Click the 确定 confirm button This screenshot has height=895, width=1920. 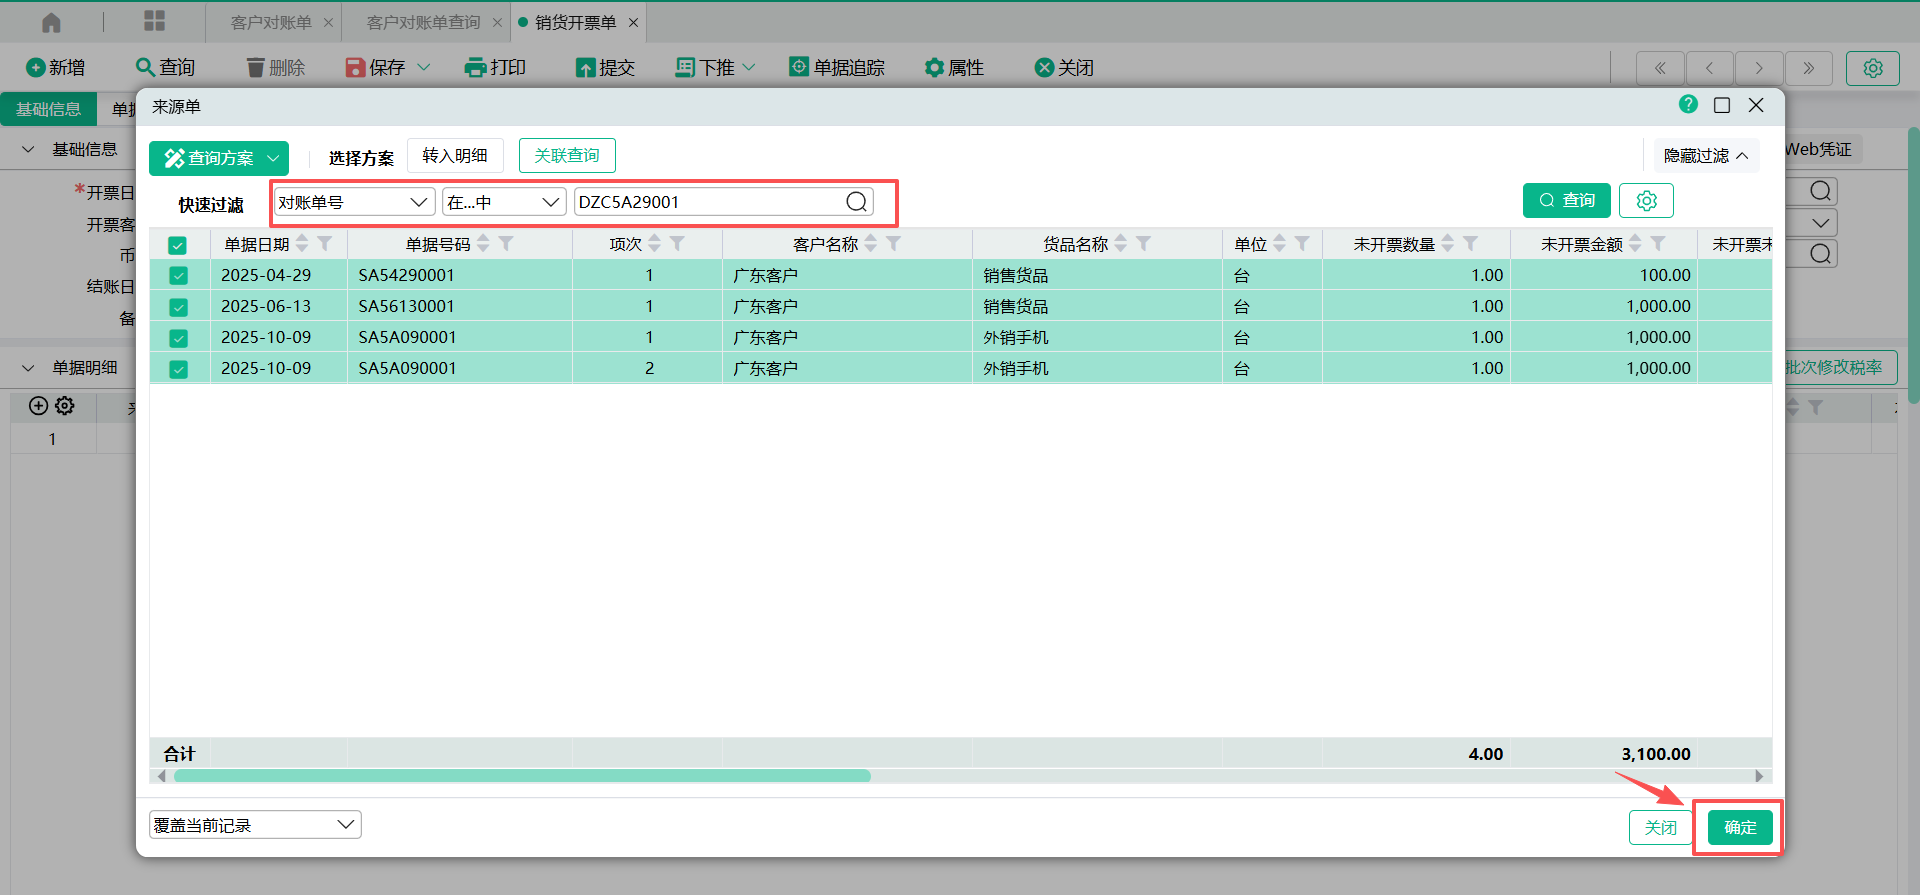[x=1740, y=827]
